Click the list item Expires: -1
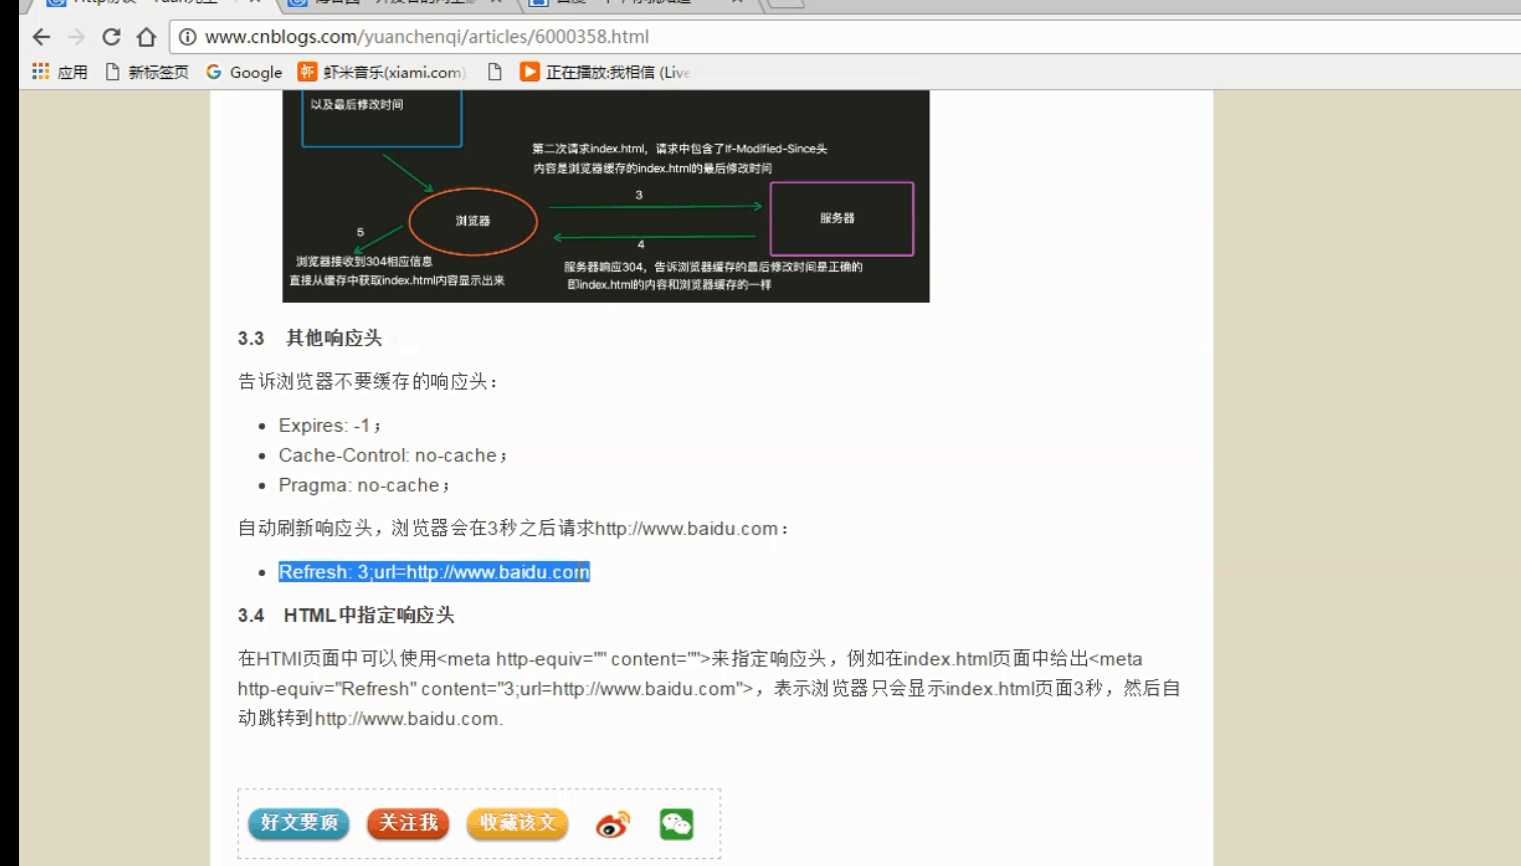The image size is (1521, 866). [330, 425]
